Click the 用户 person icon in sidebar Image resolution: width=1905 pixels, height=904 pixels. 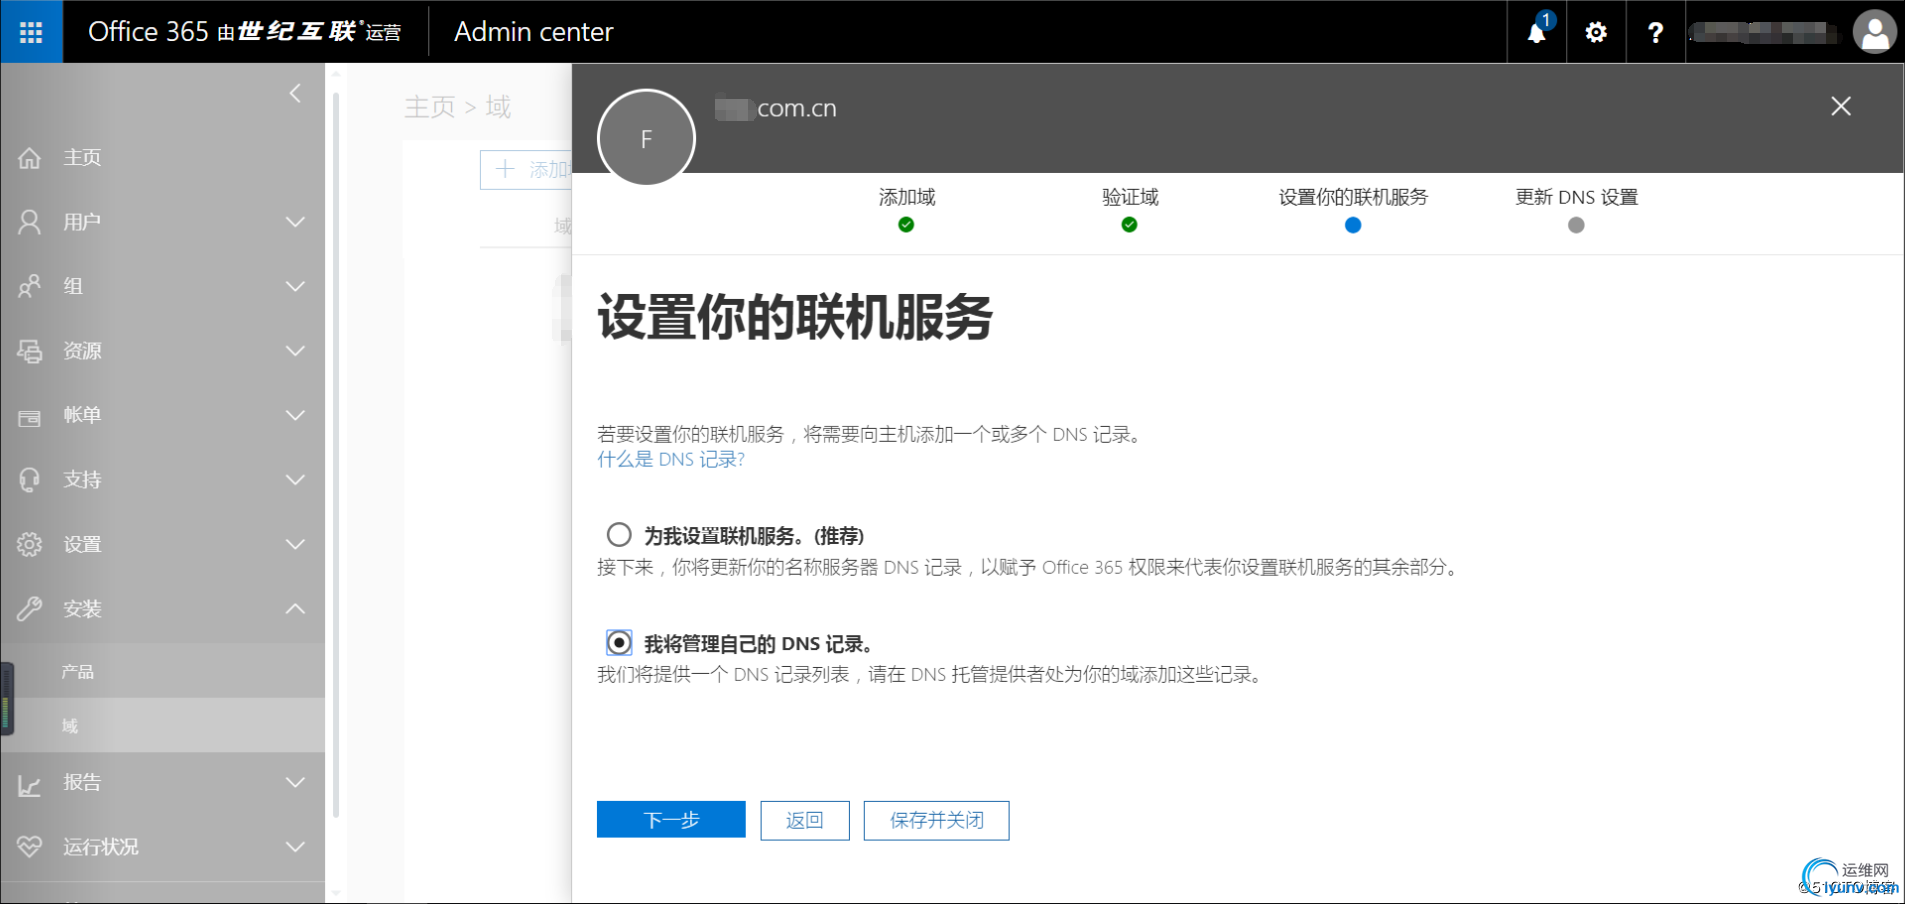pos(30,222)
